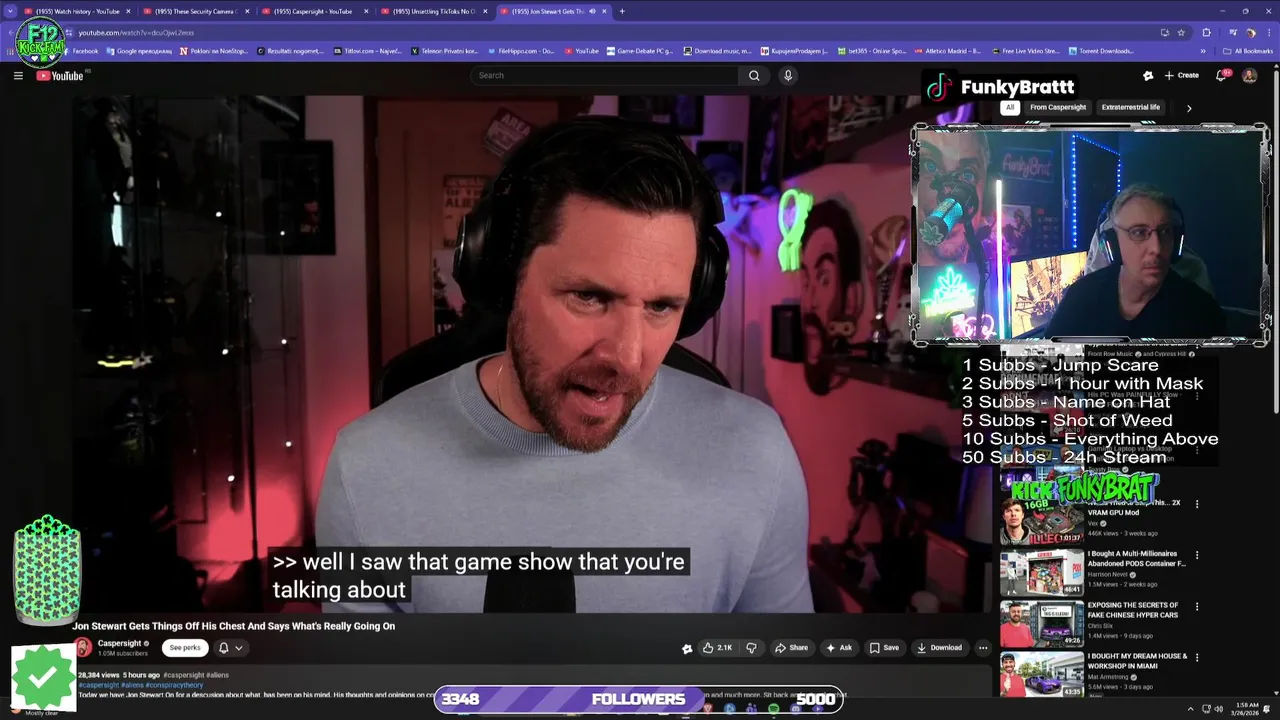Open options for Fake Chinese Hyper Cars video
Screen dimensions: 1280x720
pyautogui.click(x=1197, y=606)
